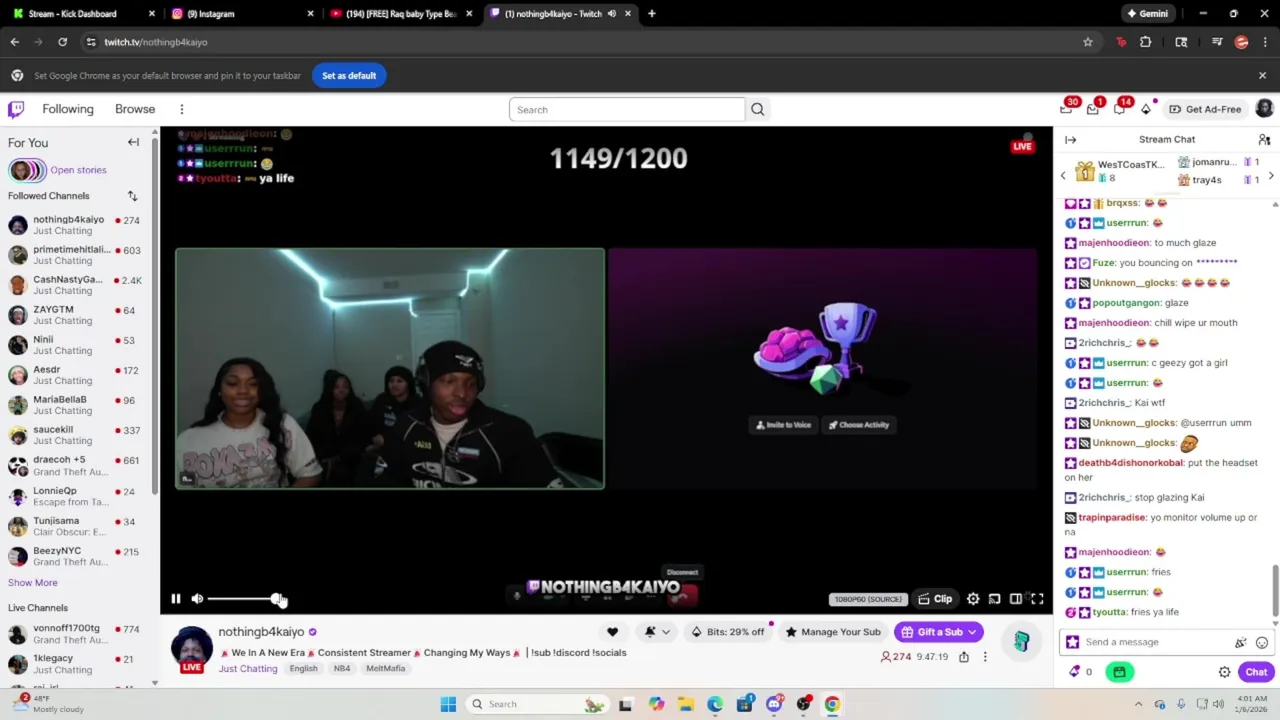This screenshot has width=1280, height=720.
Task: Toggle theatre mode in player
Action: pos(1016,599)
